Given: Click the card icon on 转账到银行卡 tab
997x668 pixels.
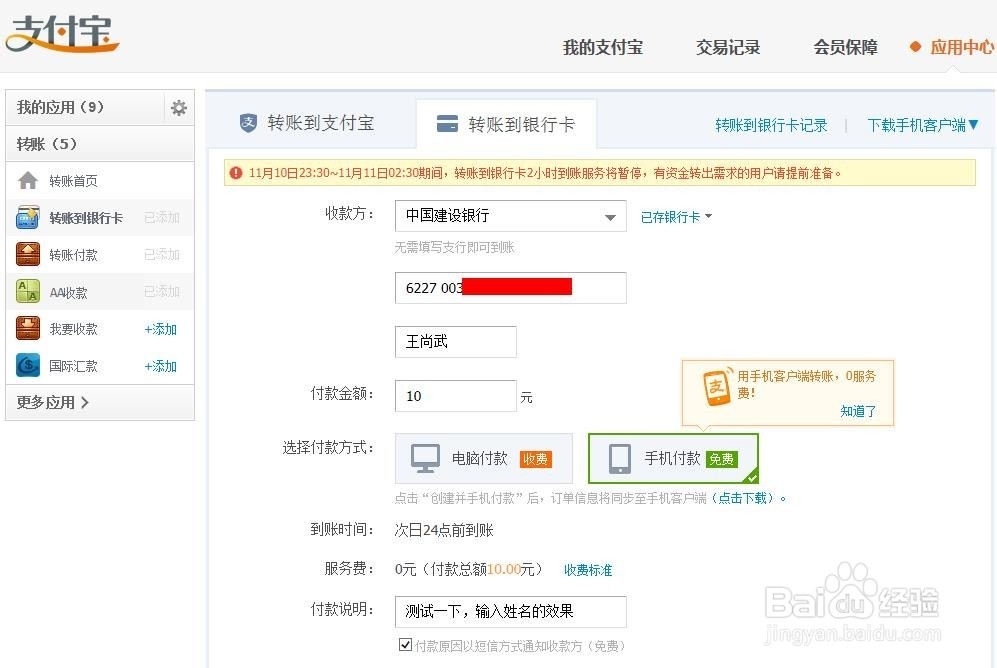Looking at the screenshot, I should click(x=448, y=123).
